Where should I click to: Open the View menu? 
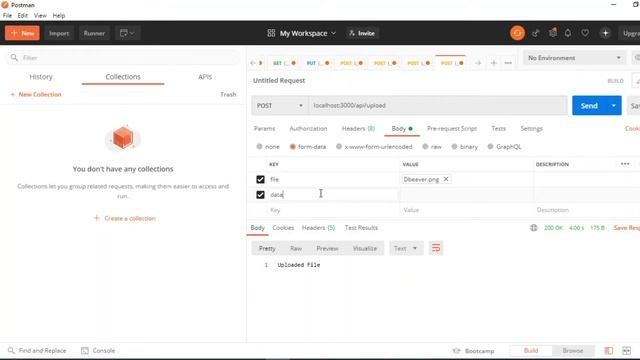(40, 16)
